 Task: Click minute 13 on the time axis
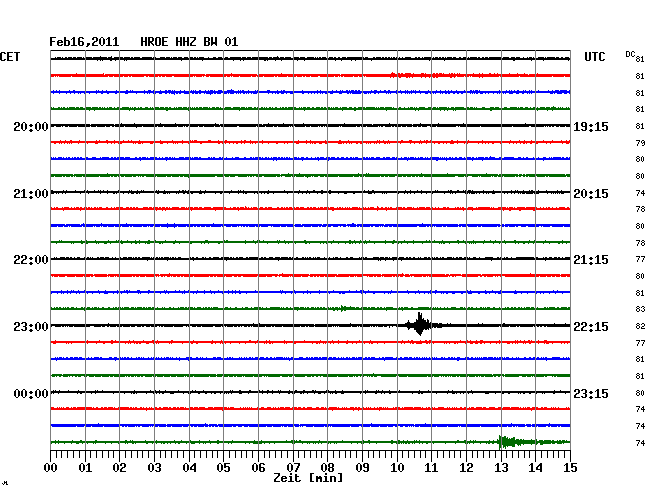pos(501,467)
